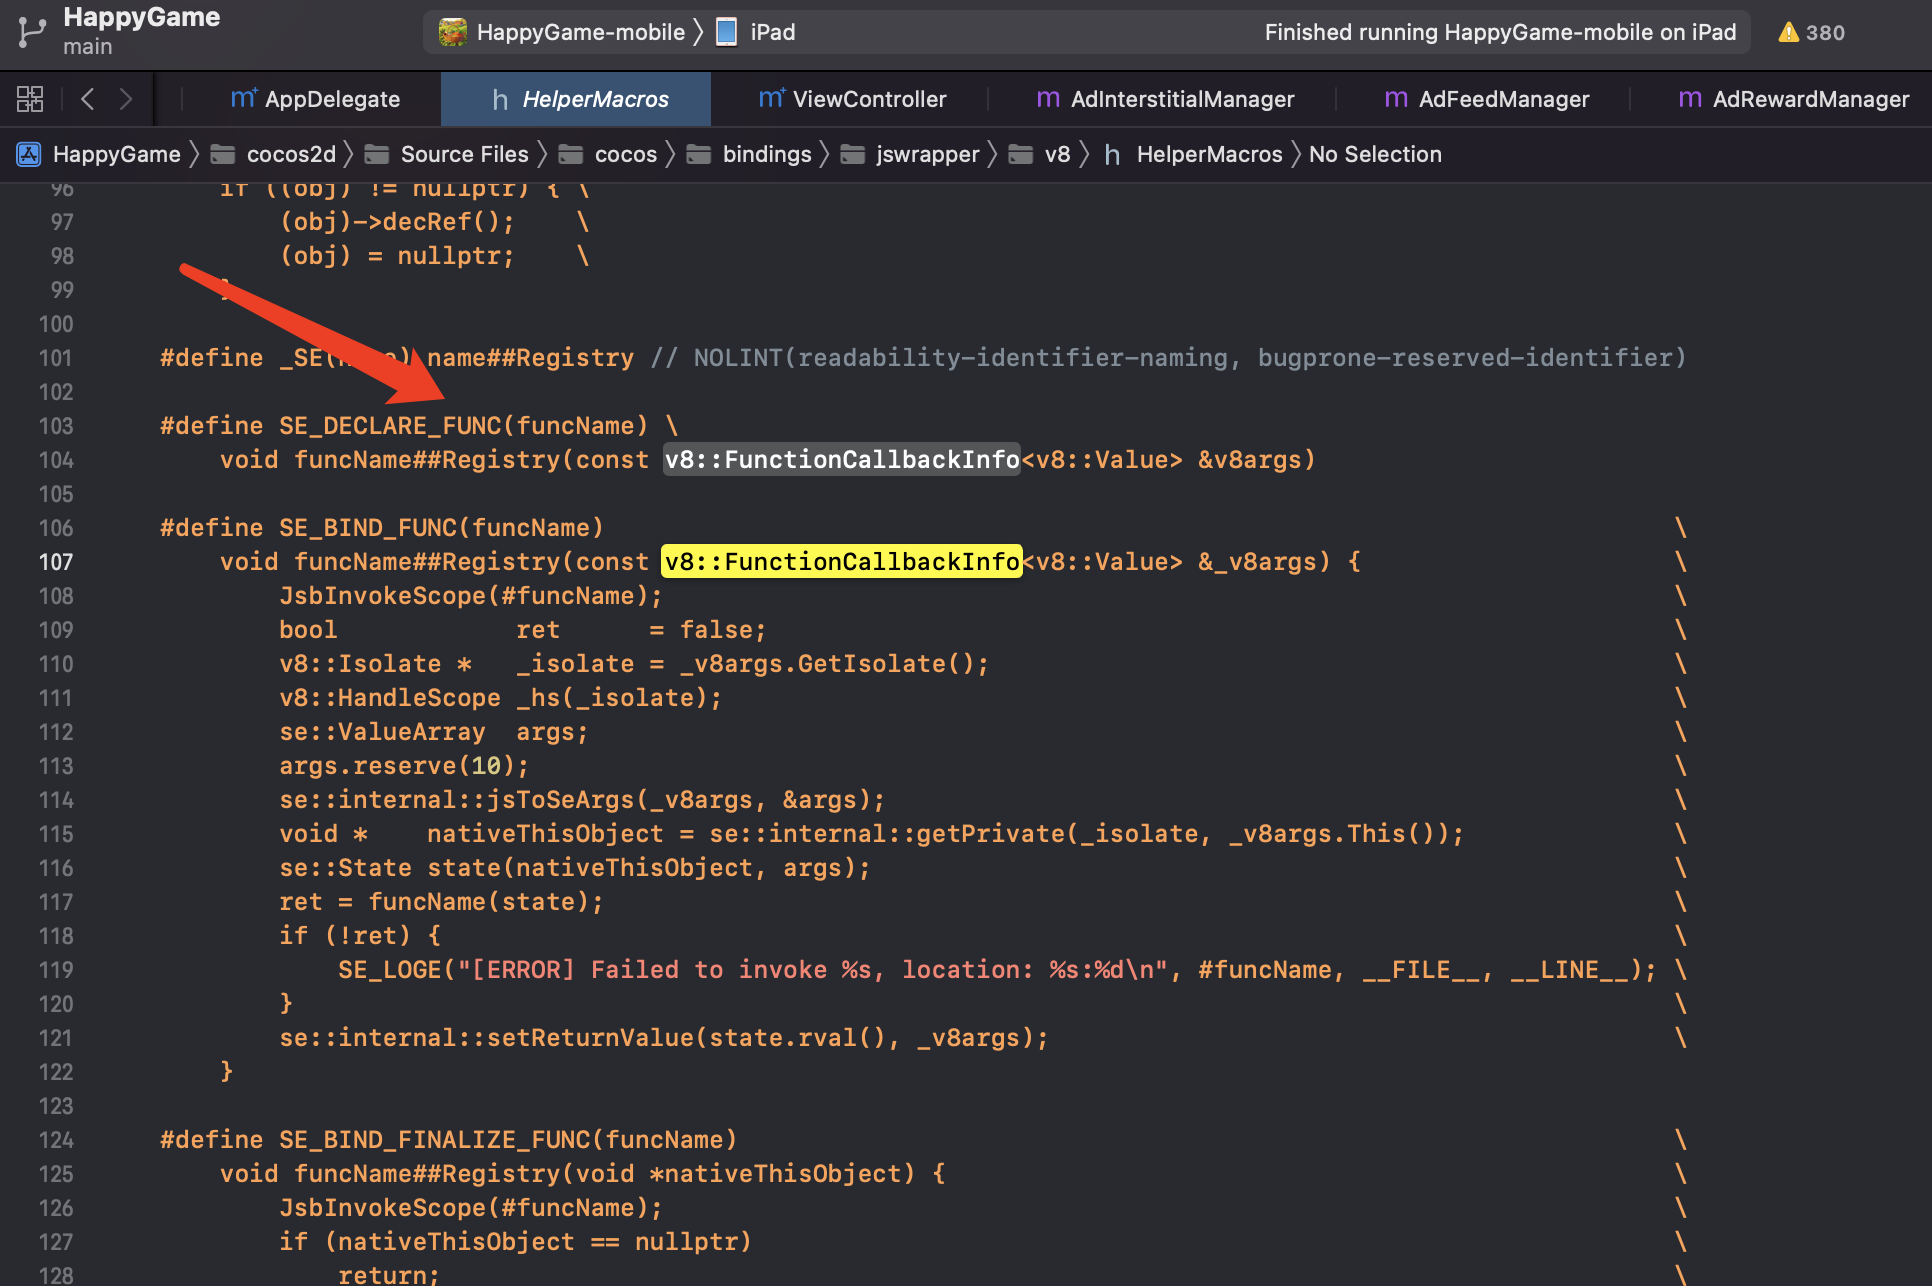The width and height of the screenshot is (1932, 1286).
Task: Click the yellow highlighted v8::FunctionCallbackInfo text
Action: click(842, 562)
